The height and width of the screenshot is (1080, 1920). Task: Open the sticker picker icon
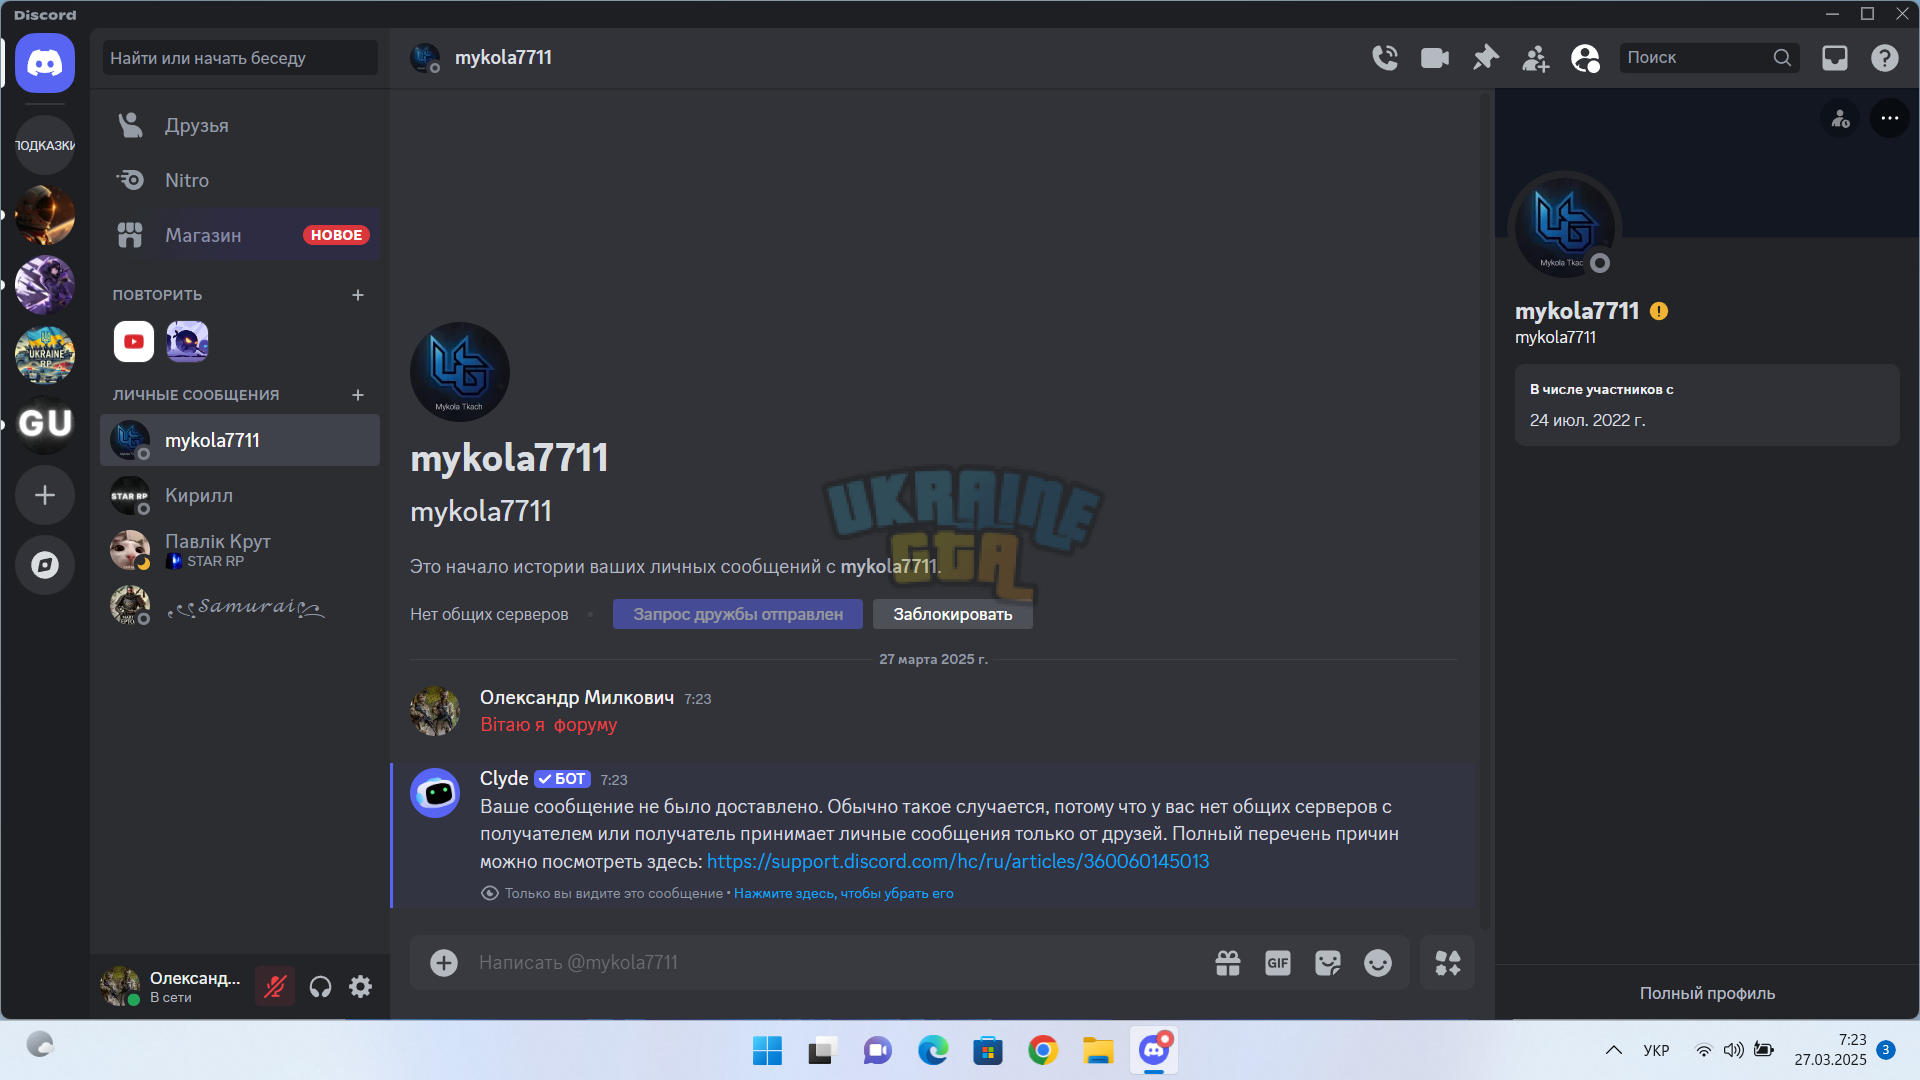coord(1328,962)
